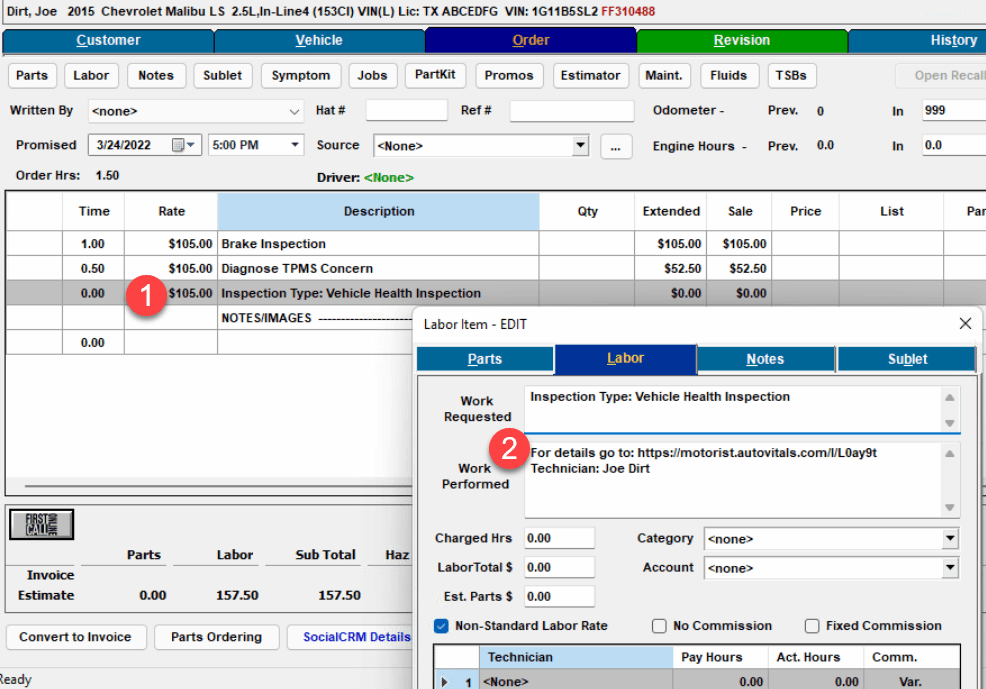The image size is (986, 689).
Task: Switch to the Revision tab
Action: (742, 41)
